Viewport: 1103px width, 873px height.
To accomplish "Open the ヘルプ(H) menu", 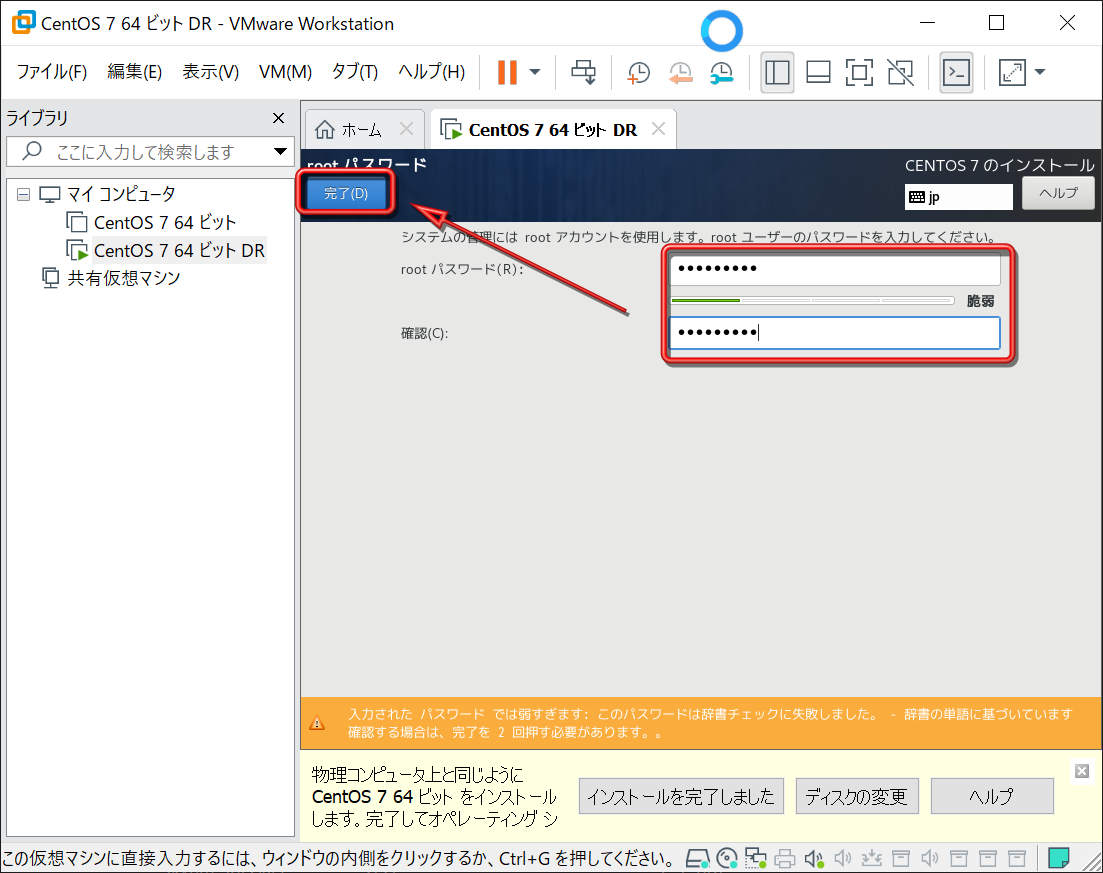I will 431,72.
